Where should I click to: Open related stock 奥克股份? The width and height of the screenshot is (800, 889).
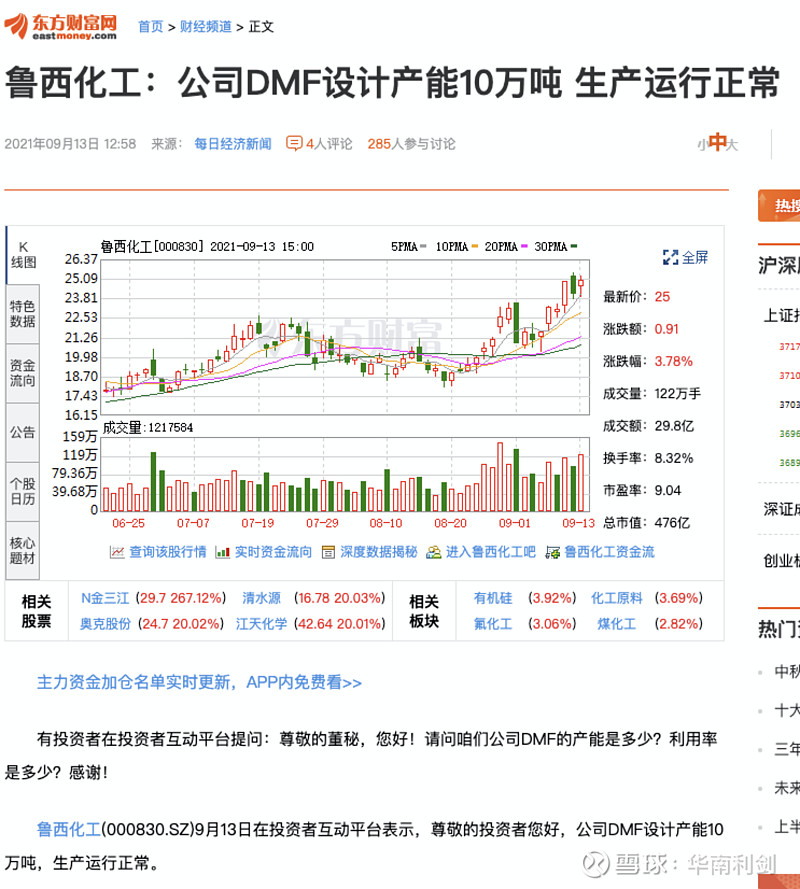coord(105,624)
